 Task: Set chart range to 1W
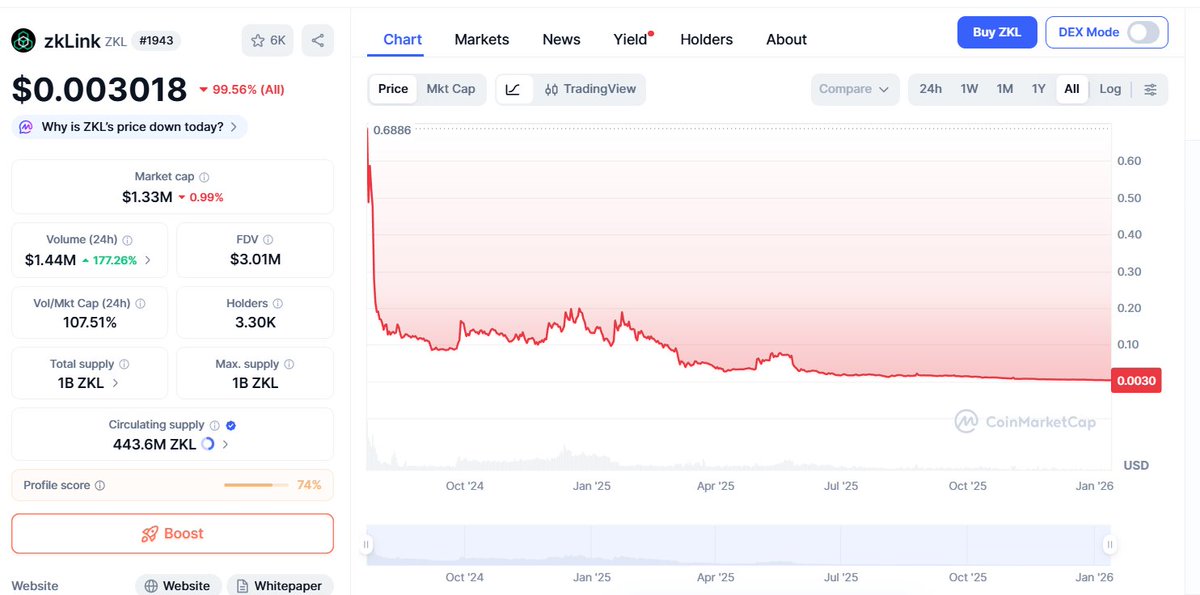(x=969, y=89)
